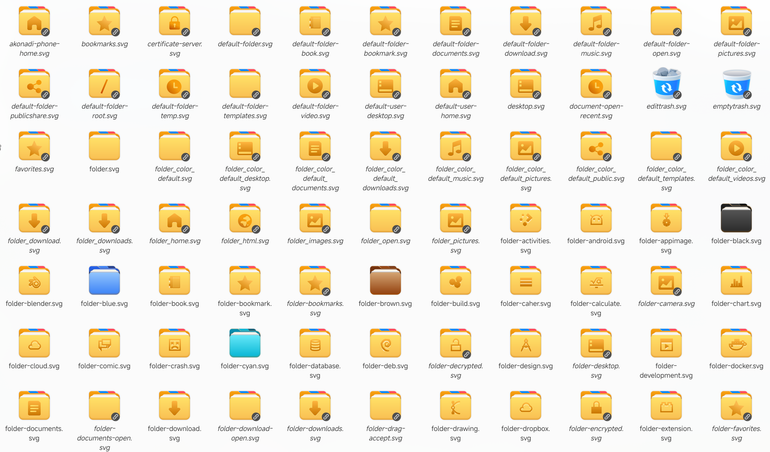Select the folder-docker.svg whale icon

point(736,343)
